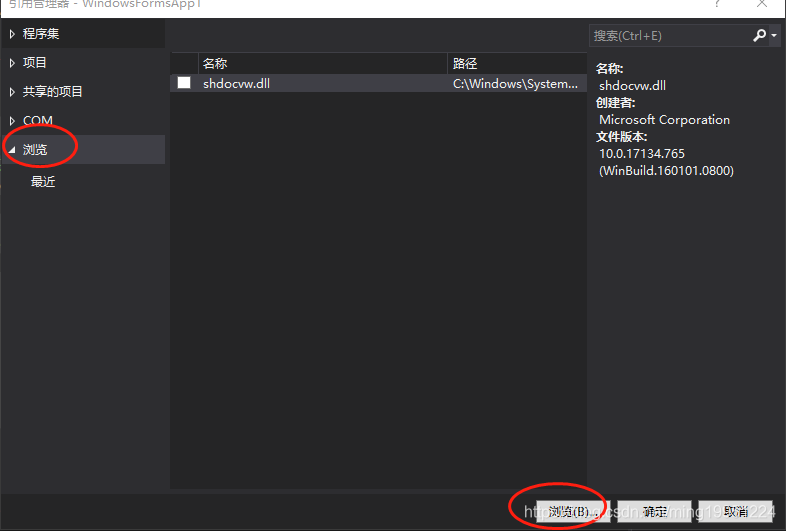Focus the 搜索(Ctrl+E) search box
Screen dimensions: 786x531
[669, 36]
